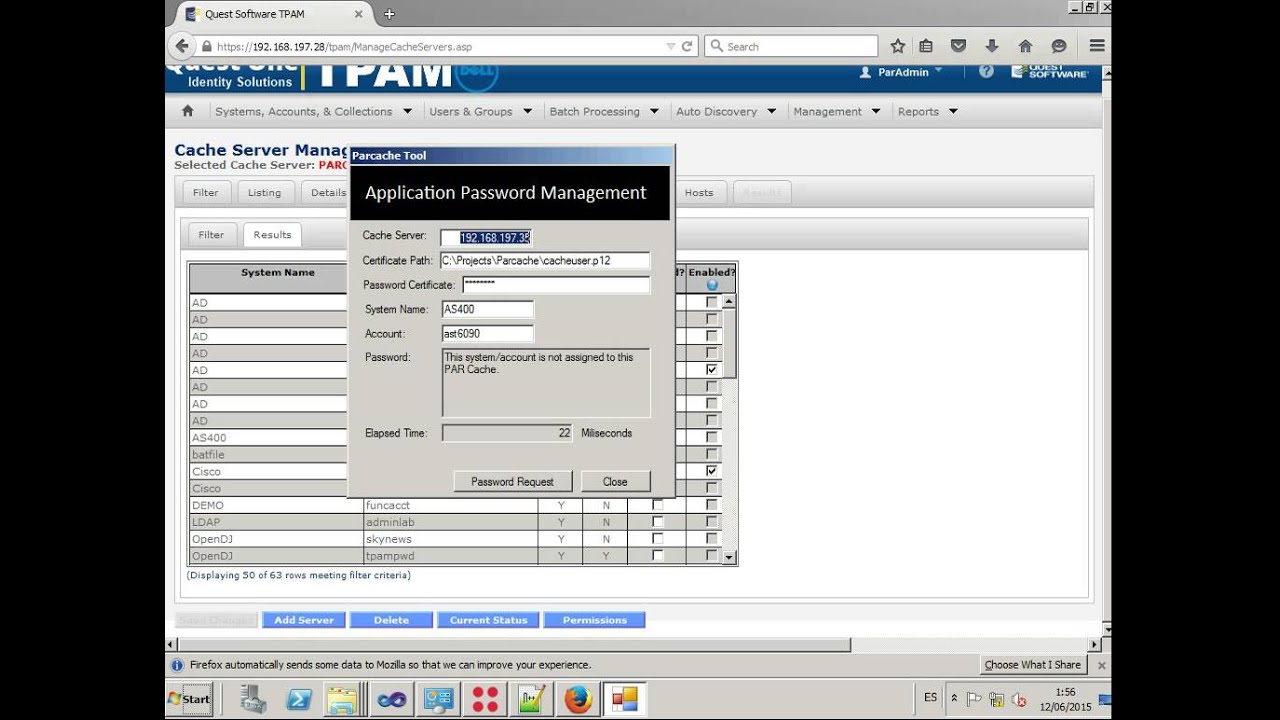This screenshot has width=1280, height=720.
Task: Click the Certificate Path field
Action: pos(545,260)
